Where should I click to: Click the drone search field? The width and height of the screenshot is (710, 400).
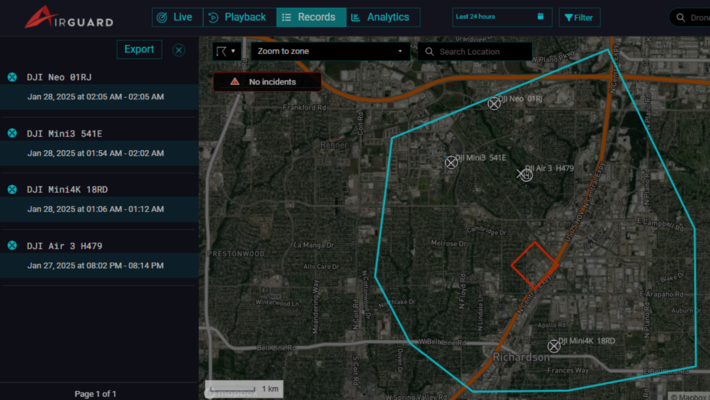[690, 18]
